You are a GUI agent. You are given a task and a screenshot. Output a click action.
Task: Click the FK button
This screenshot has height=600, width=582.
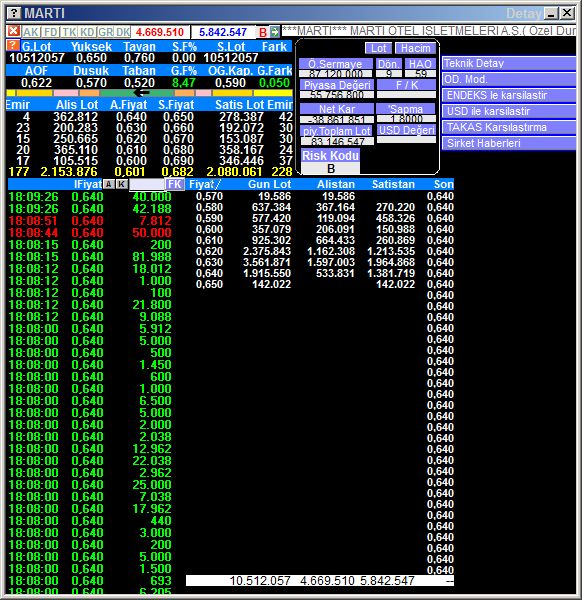[x=174, y=184]
